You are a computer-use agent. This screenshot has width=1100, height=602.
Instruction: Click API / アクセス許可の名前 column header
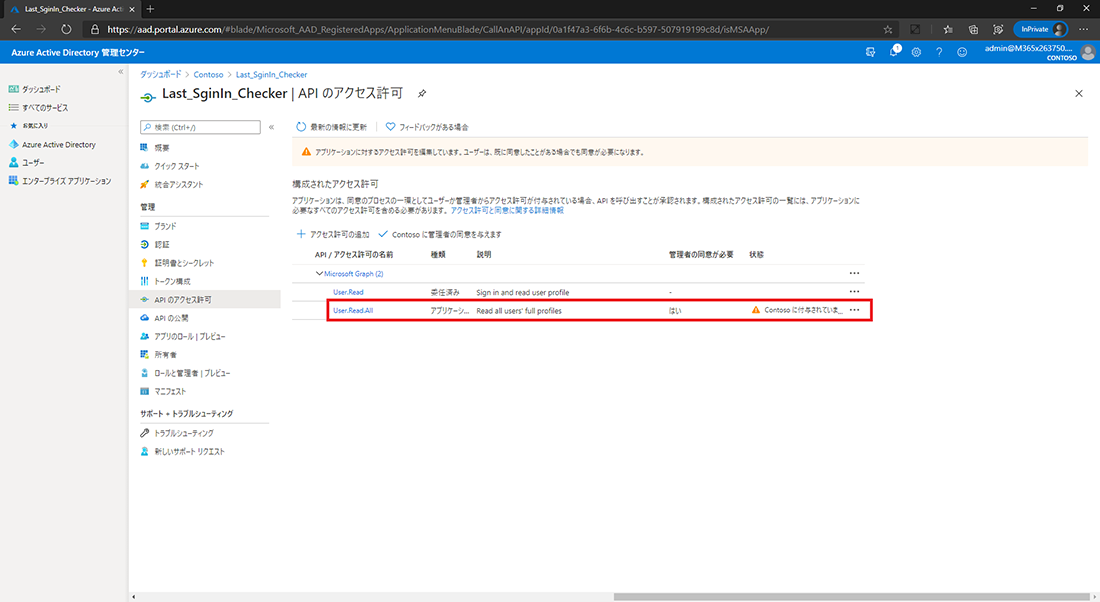click(x=354, y=255)
